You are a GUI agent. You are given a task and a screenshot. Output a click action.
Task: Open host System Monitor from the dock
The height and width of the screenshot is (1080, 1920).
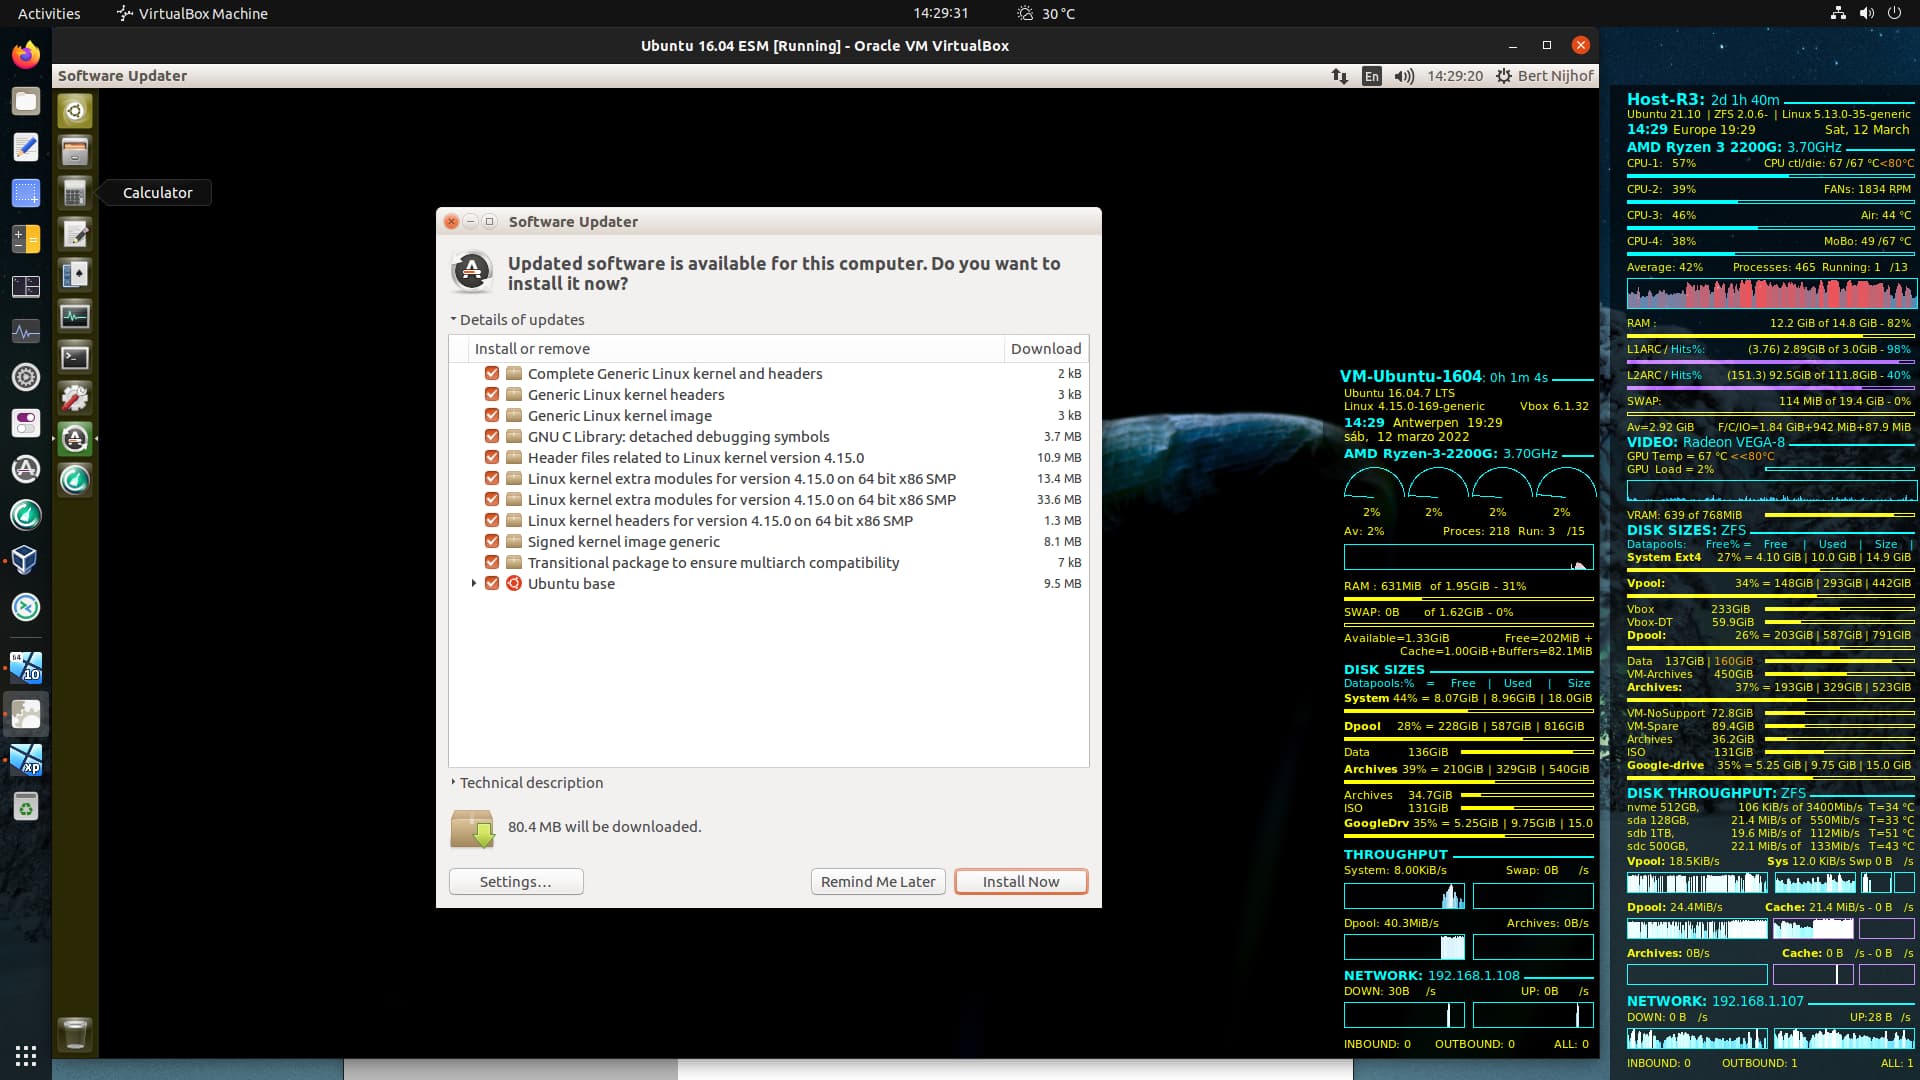[26, 331]
